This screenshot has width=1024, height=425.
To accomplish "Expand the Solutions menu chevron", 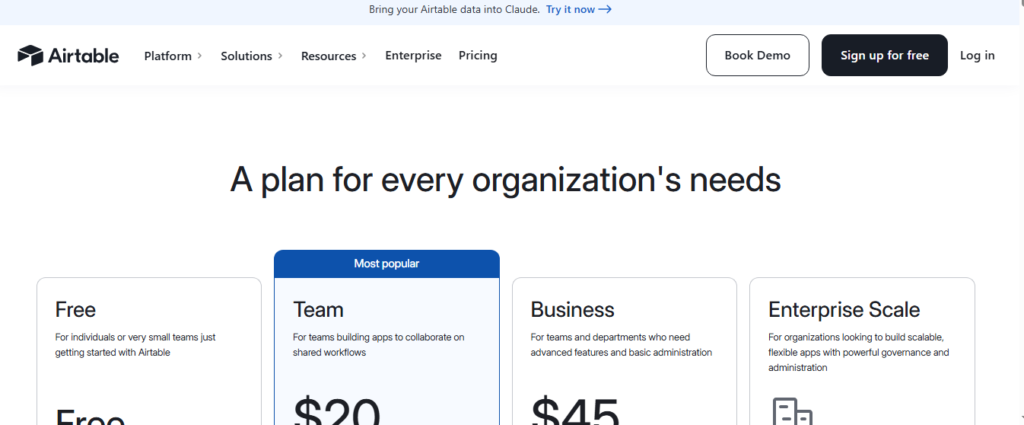I will click(280, 56).
